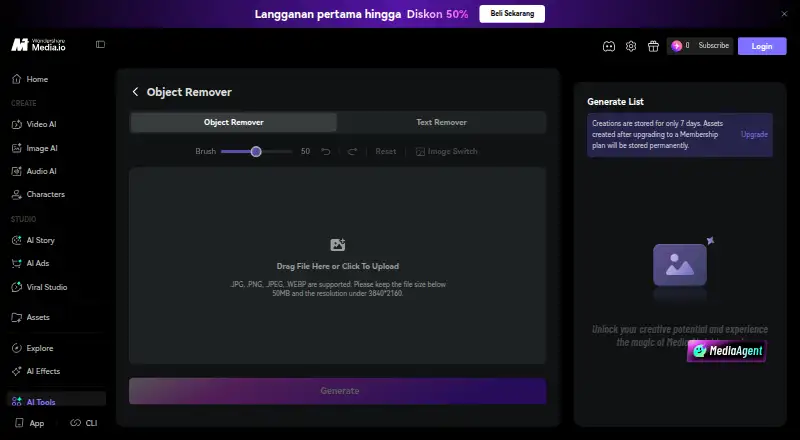Click the upload drop area

pos(337,265)
